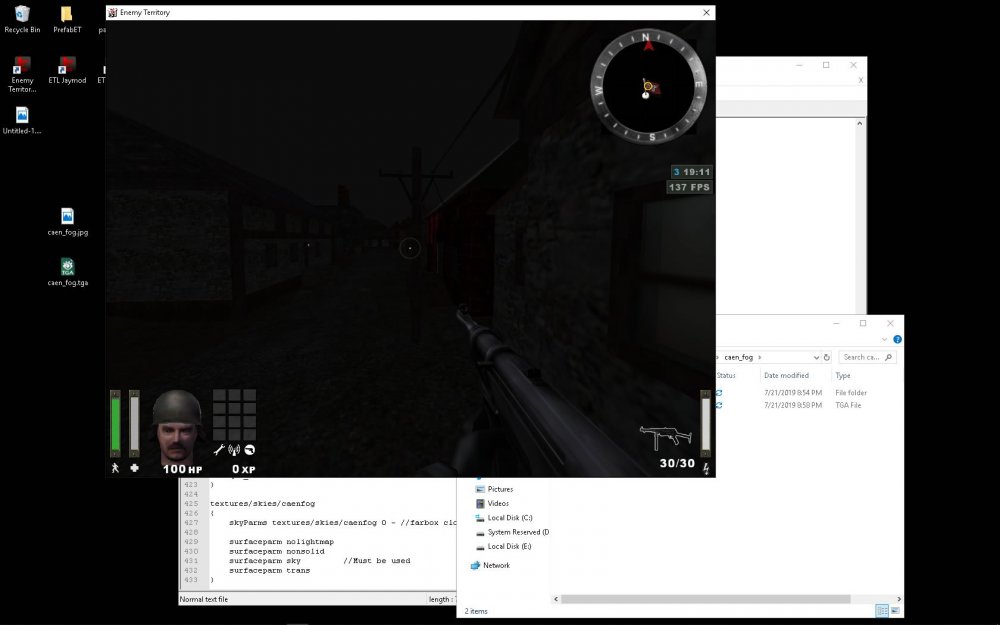Click the right arrow of Explorer horizontal scrollbar
The image size is (1000, 625).
point(899,599)
